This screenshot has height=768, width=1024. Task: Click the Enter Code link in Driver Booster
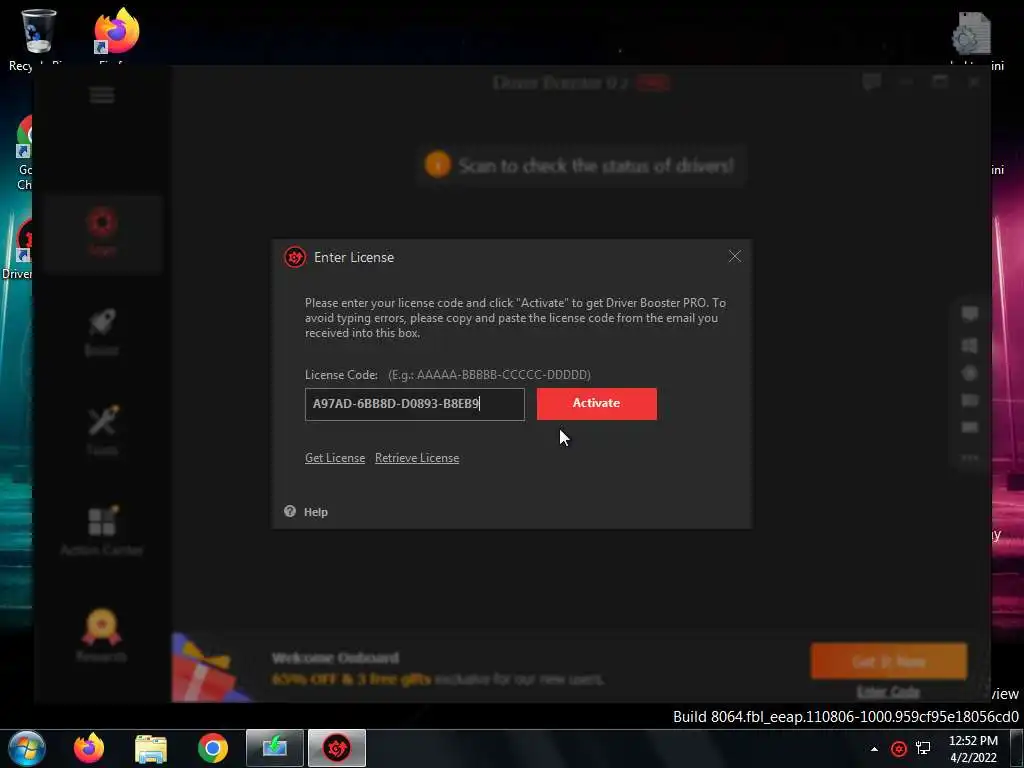[x=888, y=692]
